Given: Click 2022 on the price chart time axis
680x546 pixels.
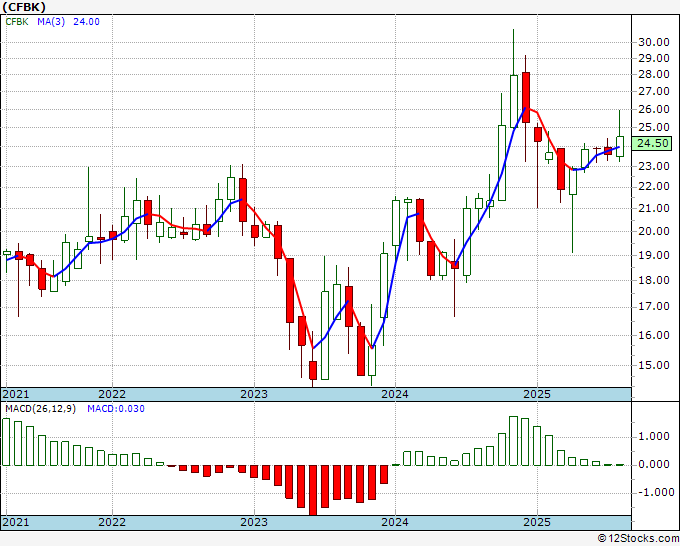Looking at the screenshot, I should pyautogui.click(x=112, y=394).
